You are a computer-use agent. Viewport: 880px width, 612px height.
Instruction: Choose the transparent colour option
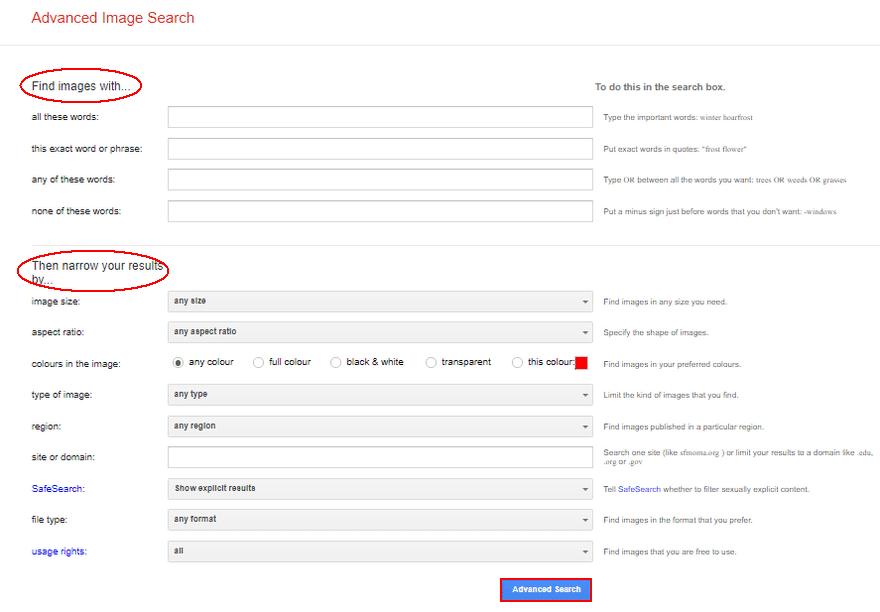[x=430, y=362]
